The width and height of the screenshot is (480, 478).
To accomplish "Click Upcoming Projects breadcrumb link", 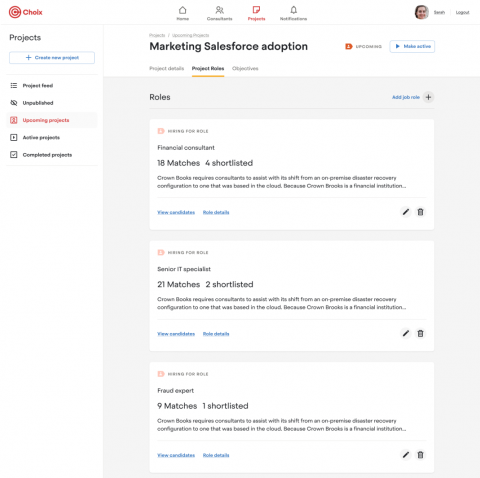I will 190,35.
